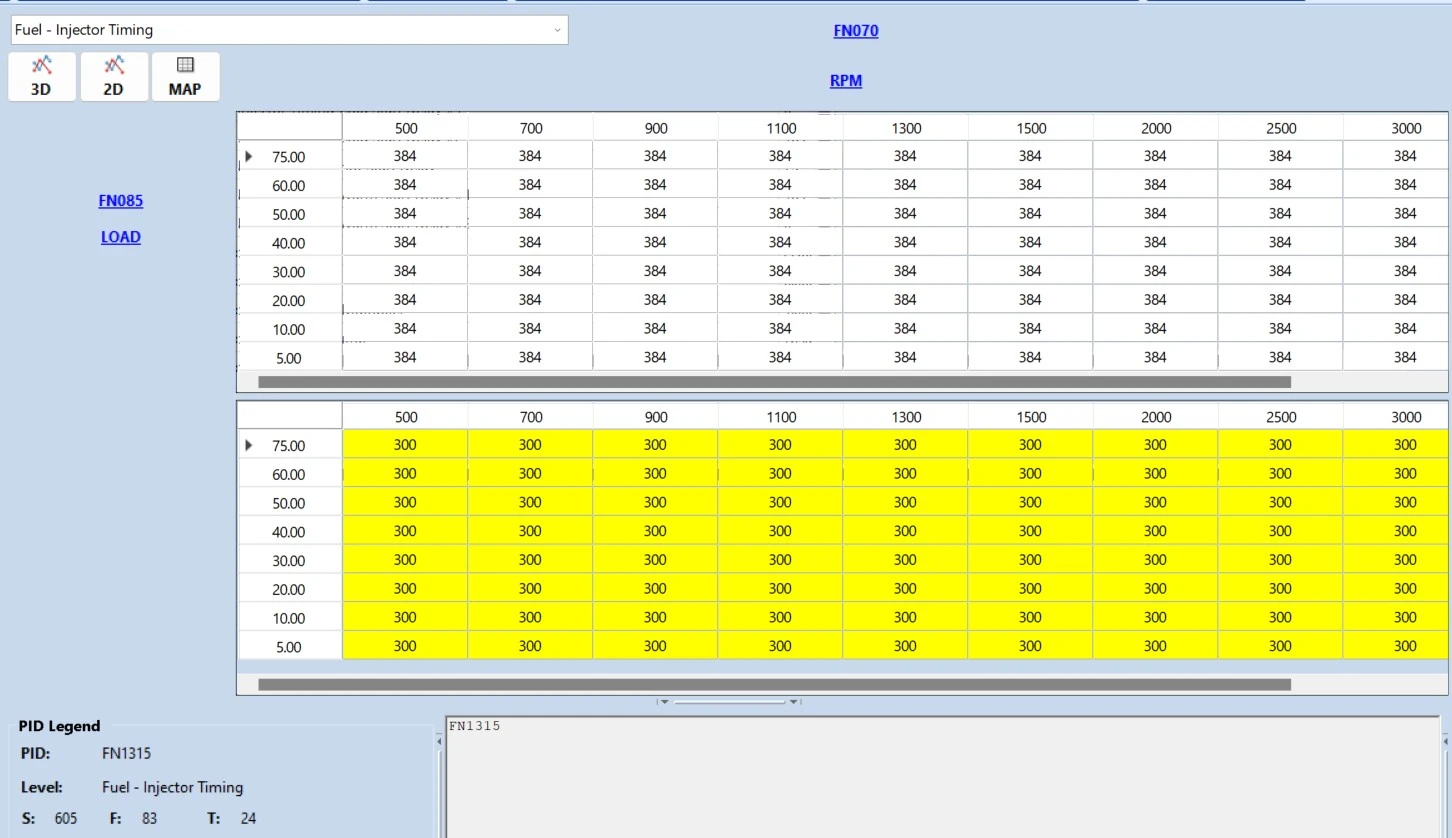Select the 2000 RPM column header in the upper table
1452x838 pixels.
click(x=1155, y=128)
